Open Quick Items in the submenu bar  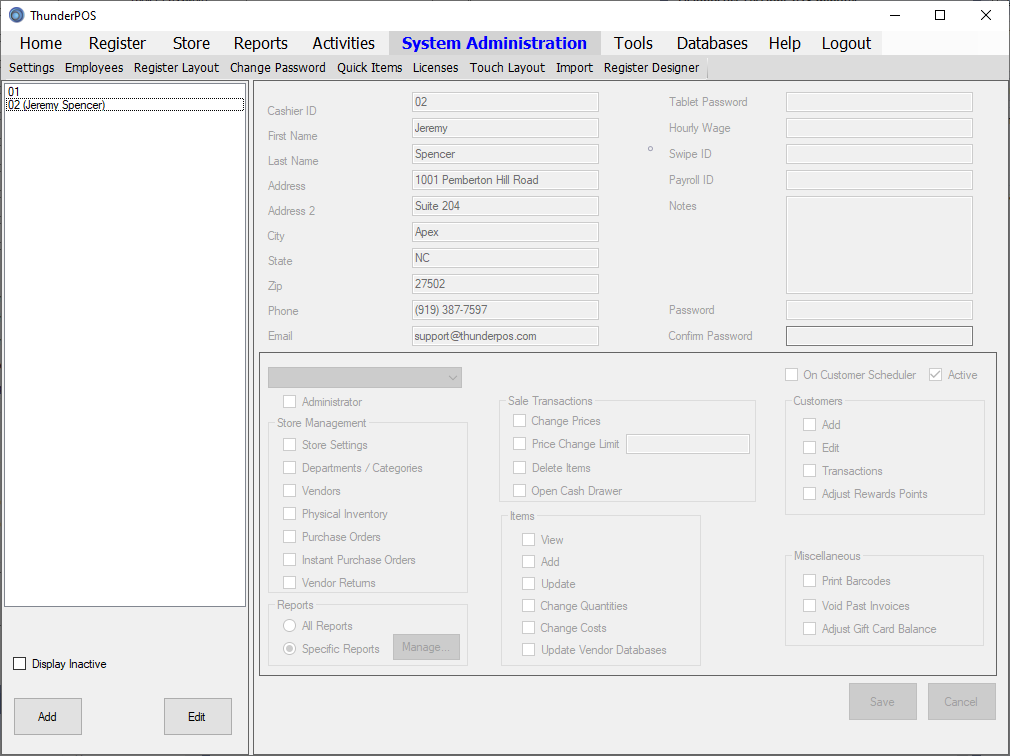coord(369,68)
